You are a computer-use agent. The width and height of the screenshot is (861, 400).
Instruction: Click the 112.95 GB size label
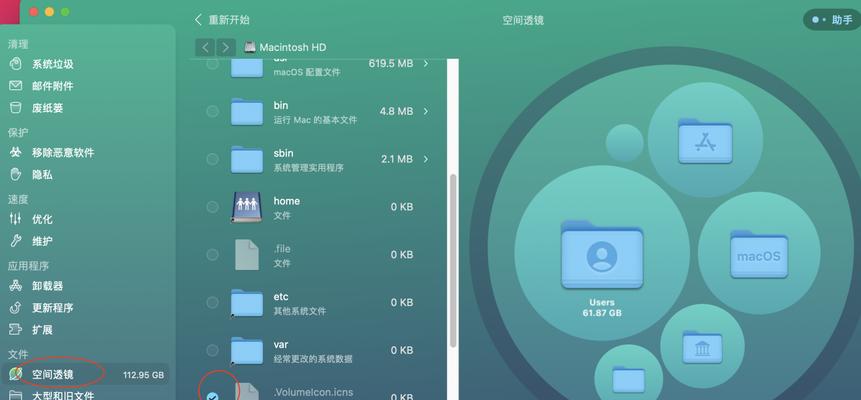click(143, 375)
